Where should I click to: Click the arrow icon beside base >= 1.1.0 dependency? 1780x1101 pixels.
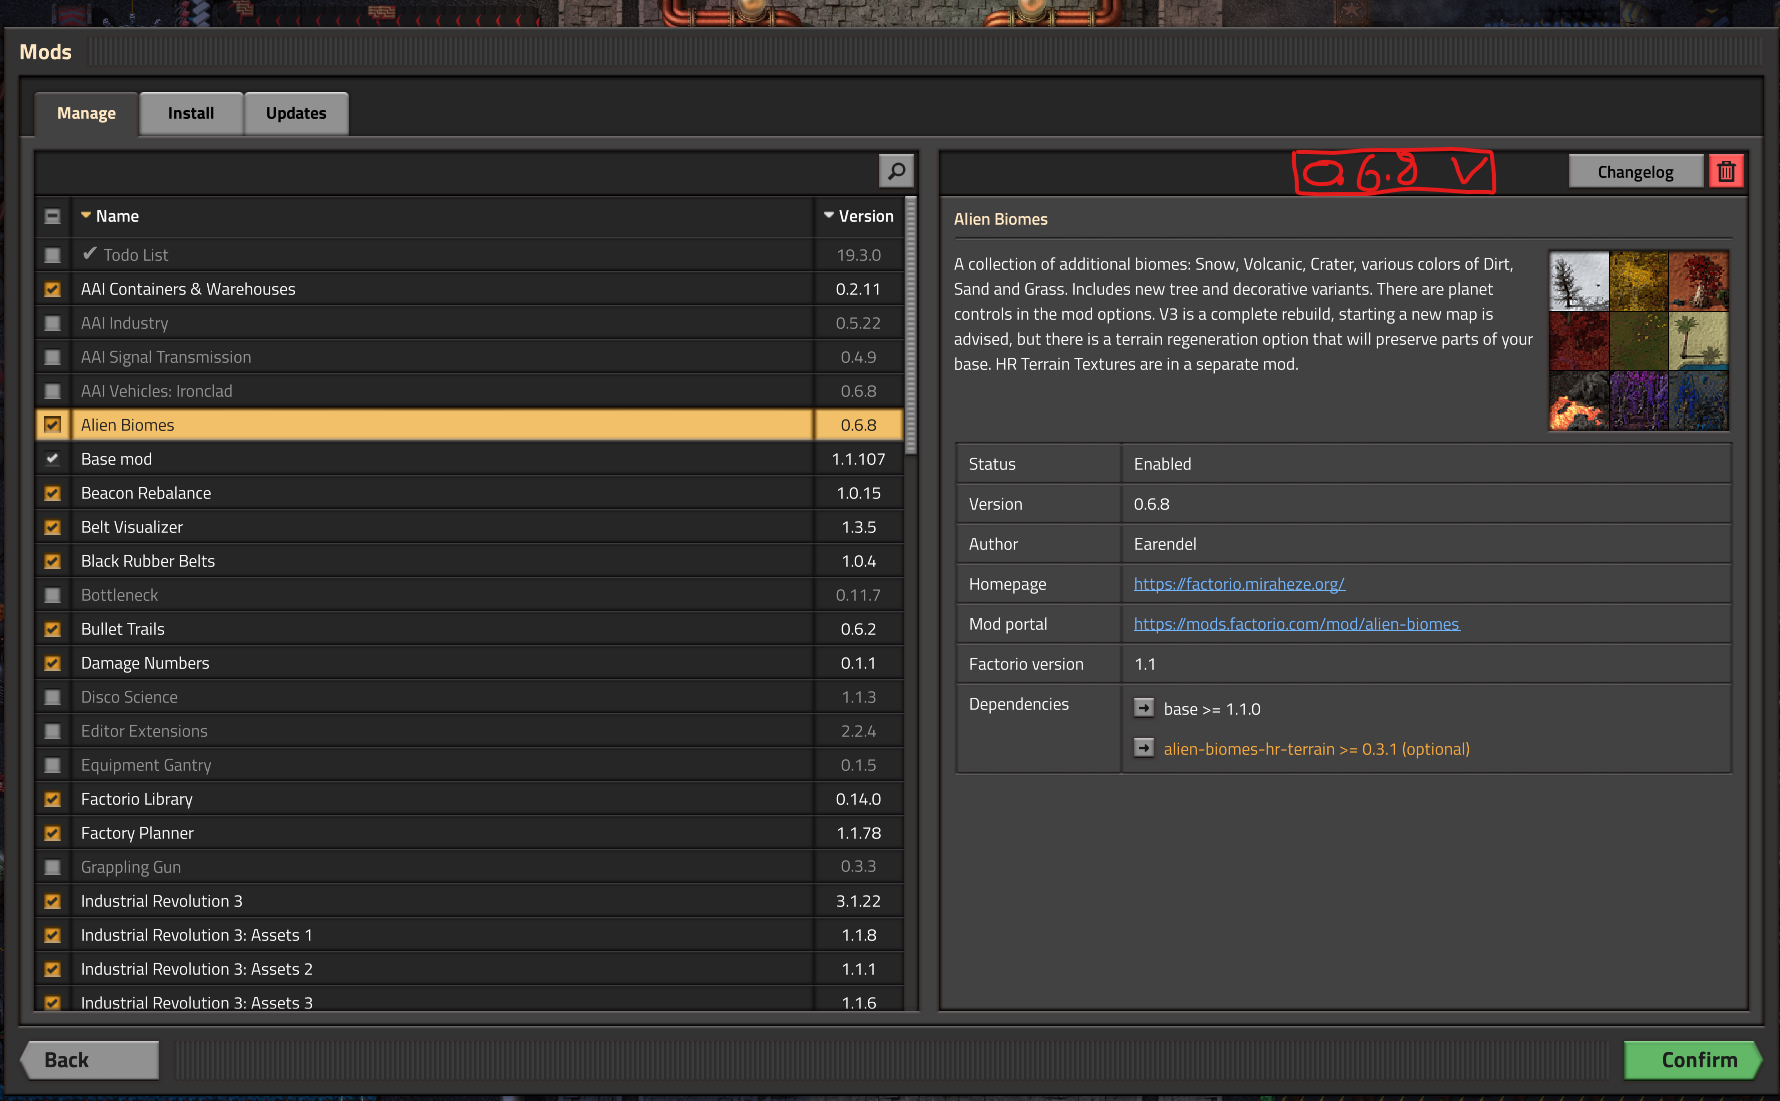pyautogui.click(x=1144, y=708)
